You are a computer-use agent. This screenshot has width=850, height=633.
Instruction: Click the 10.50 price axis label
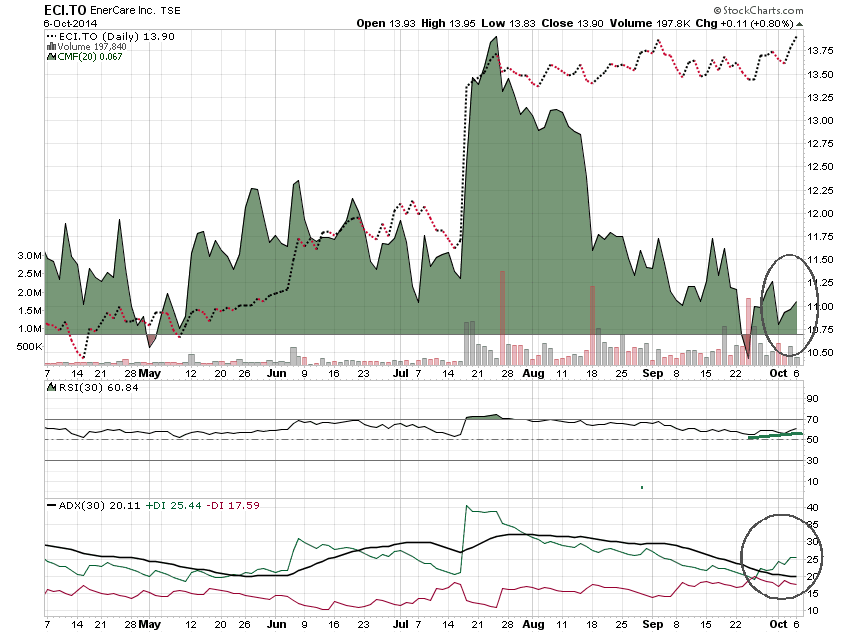pos(820,353)
